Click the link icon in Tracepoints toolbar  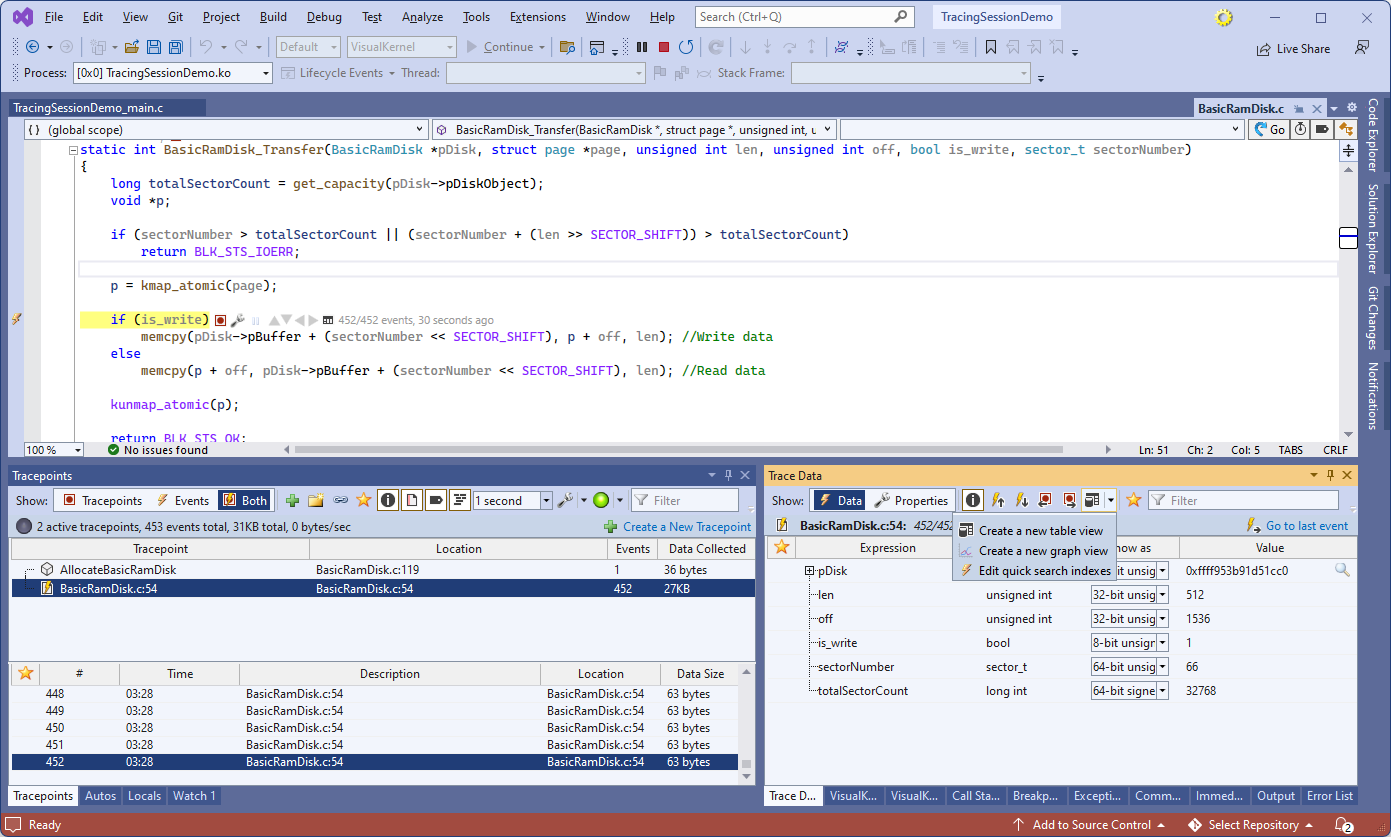(x=340, y=501)
